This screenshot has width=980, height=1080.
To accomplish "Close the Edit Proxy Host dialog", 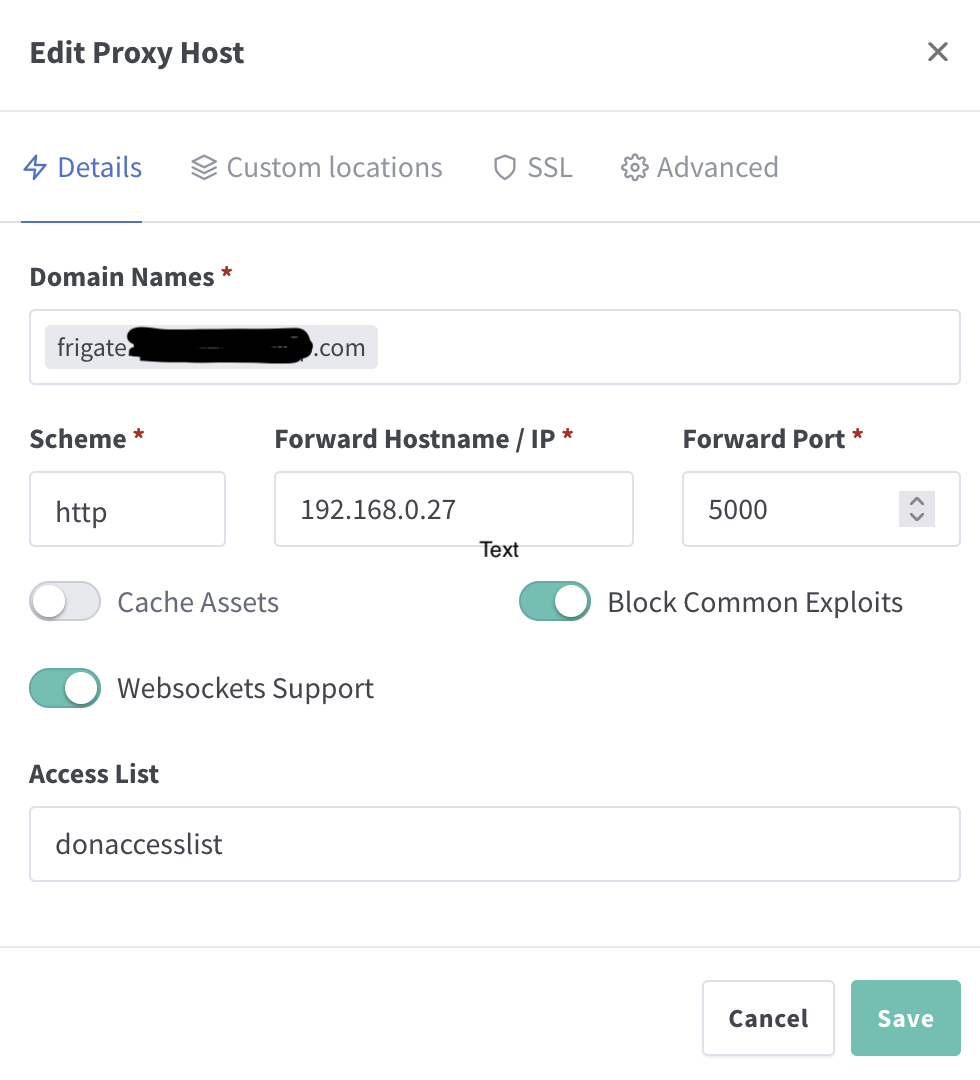I will click(x=937, y=52).
